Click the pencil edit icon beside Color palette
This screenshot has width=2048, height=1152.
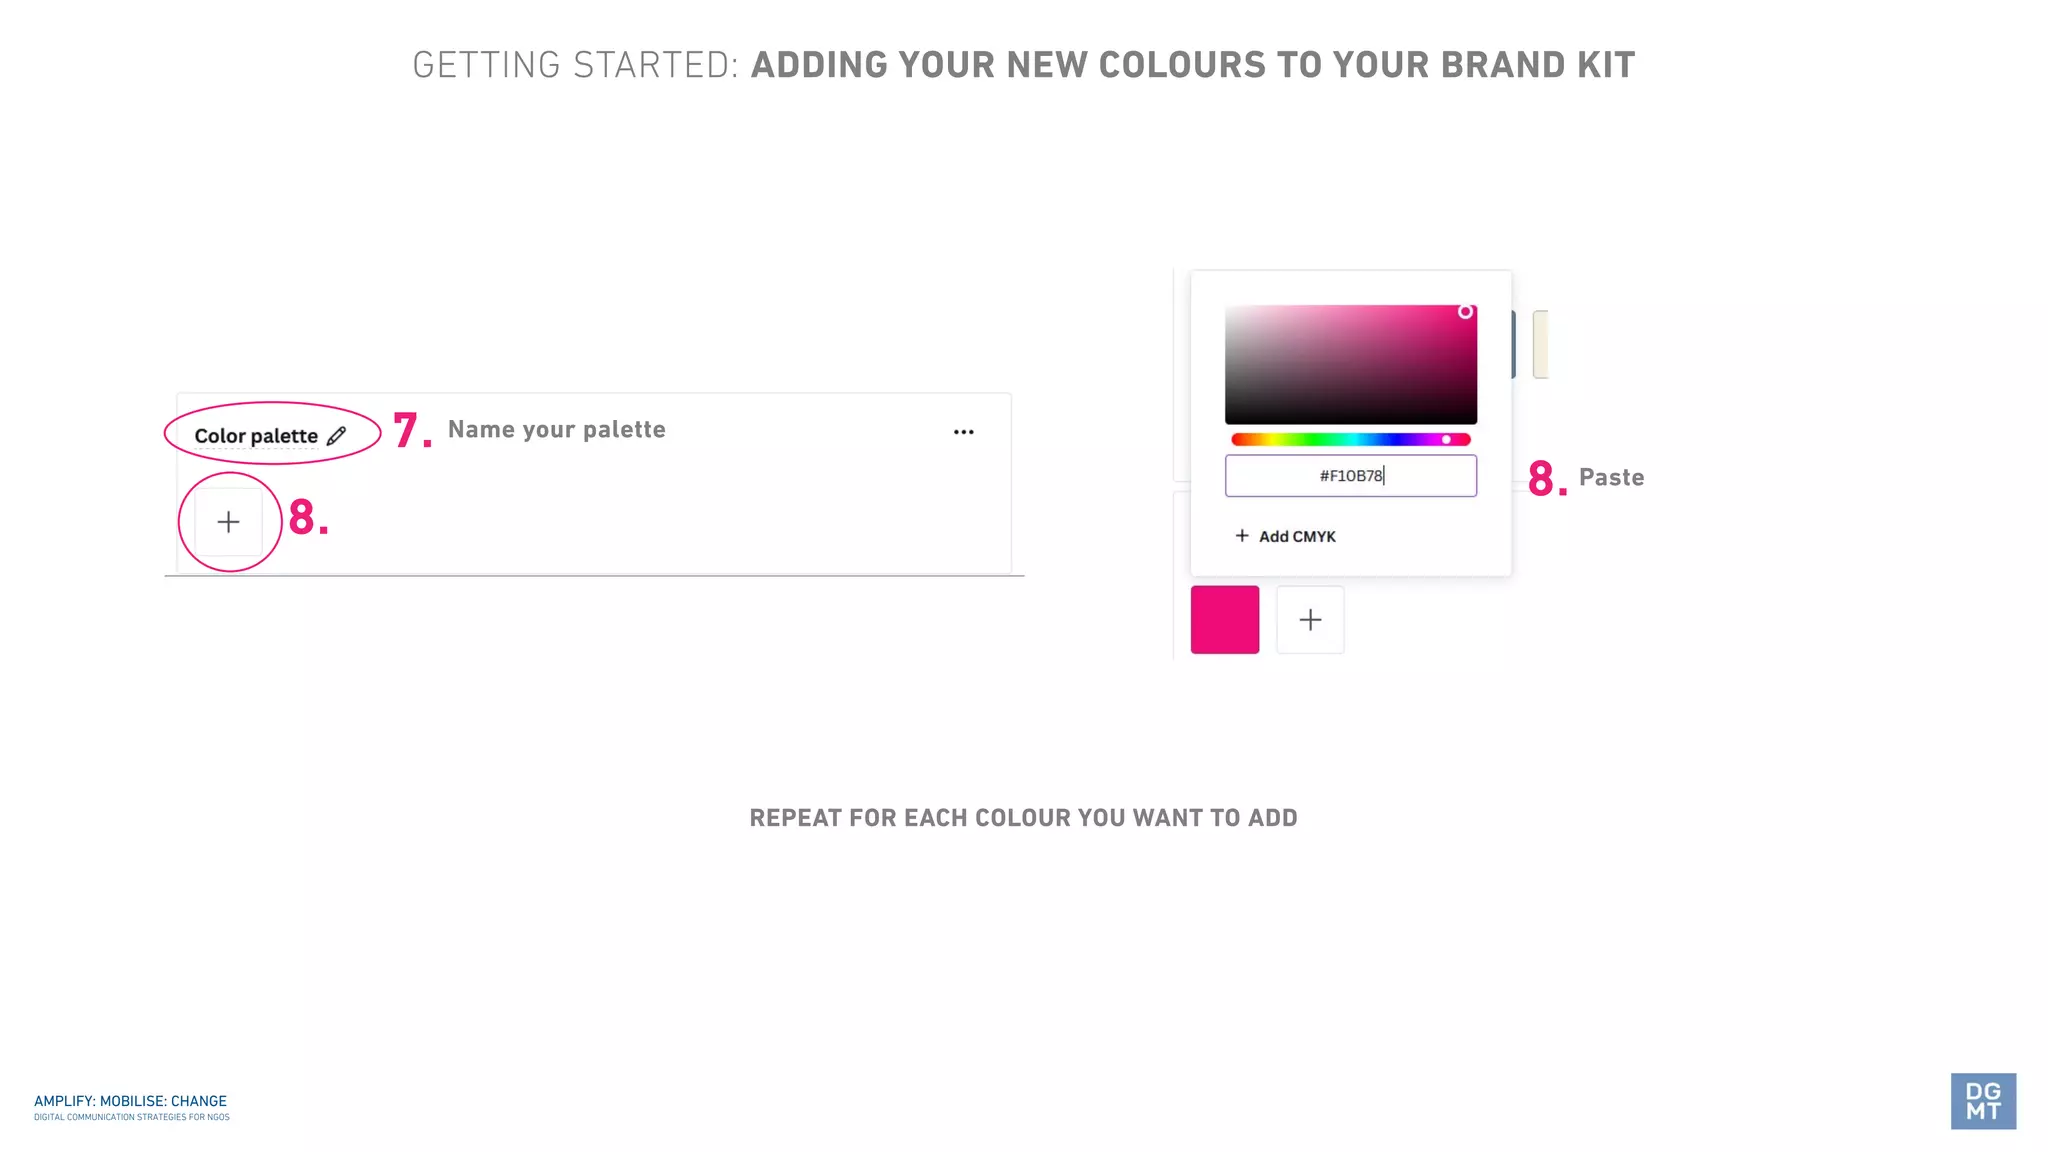336,436
